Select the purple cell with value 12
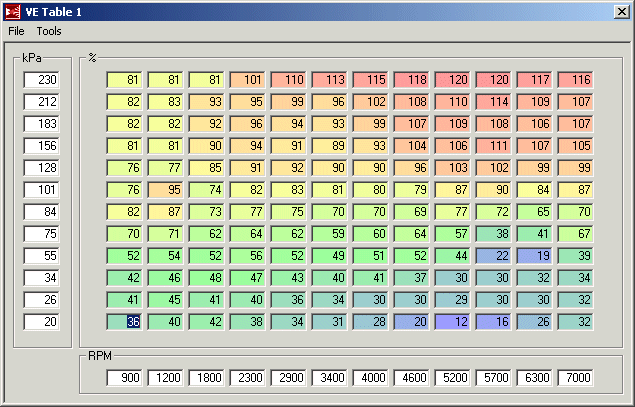The height and width of the screenshot is (407, 635). 453,322
